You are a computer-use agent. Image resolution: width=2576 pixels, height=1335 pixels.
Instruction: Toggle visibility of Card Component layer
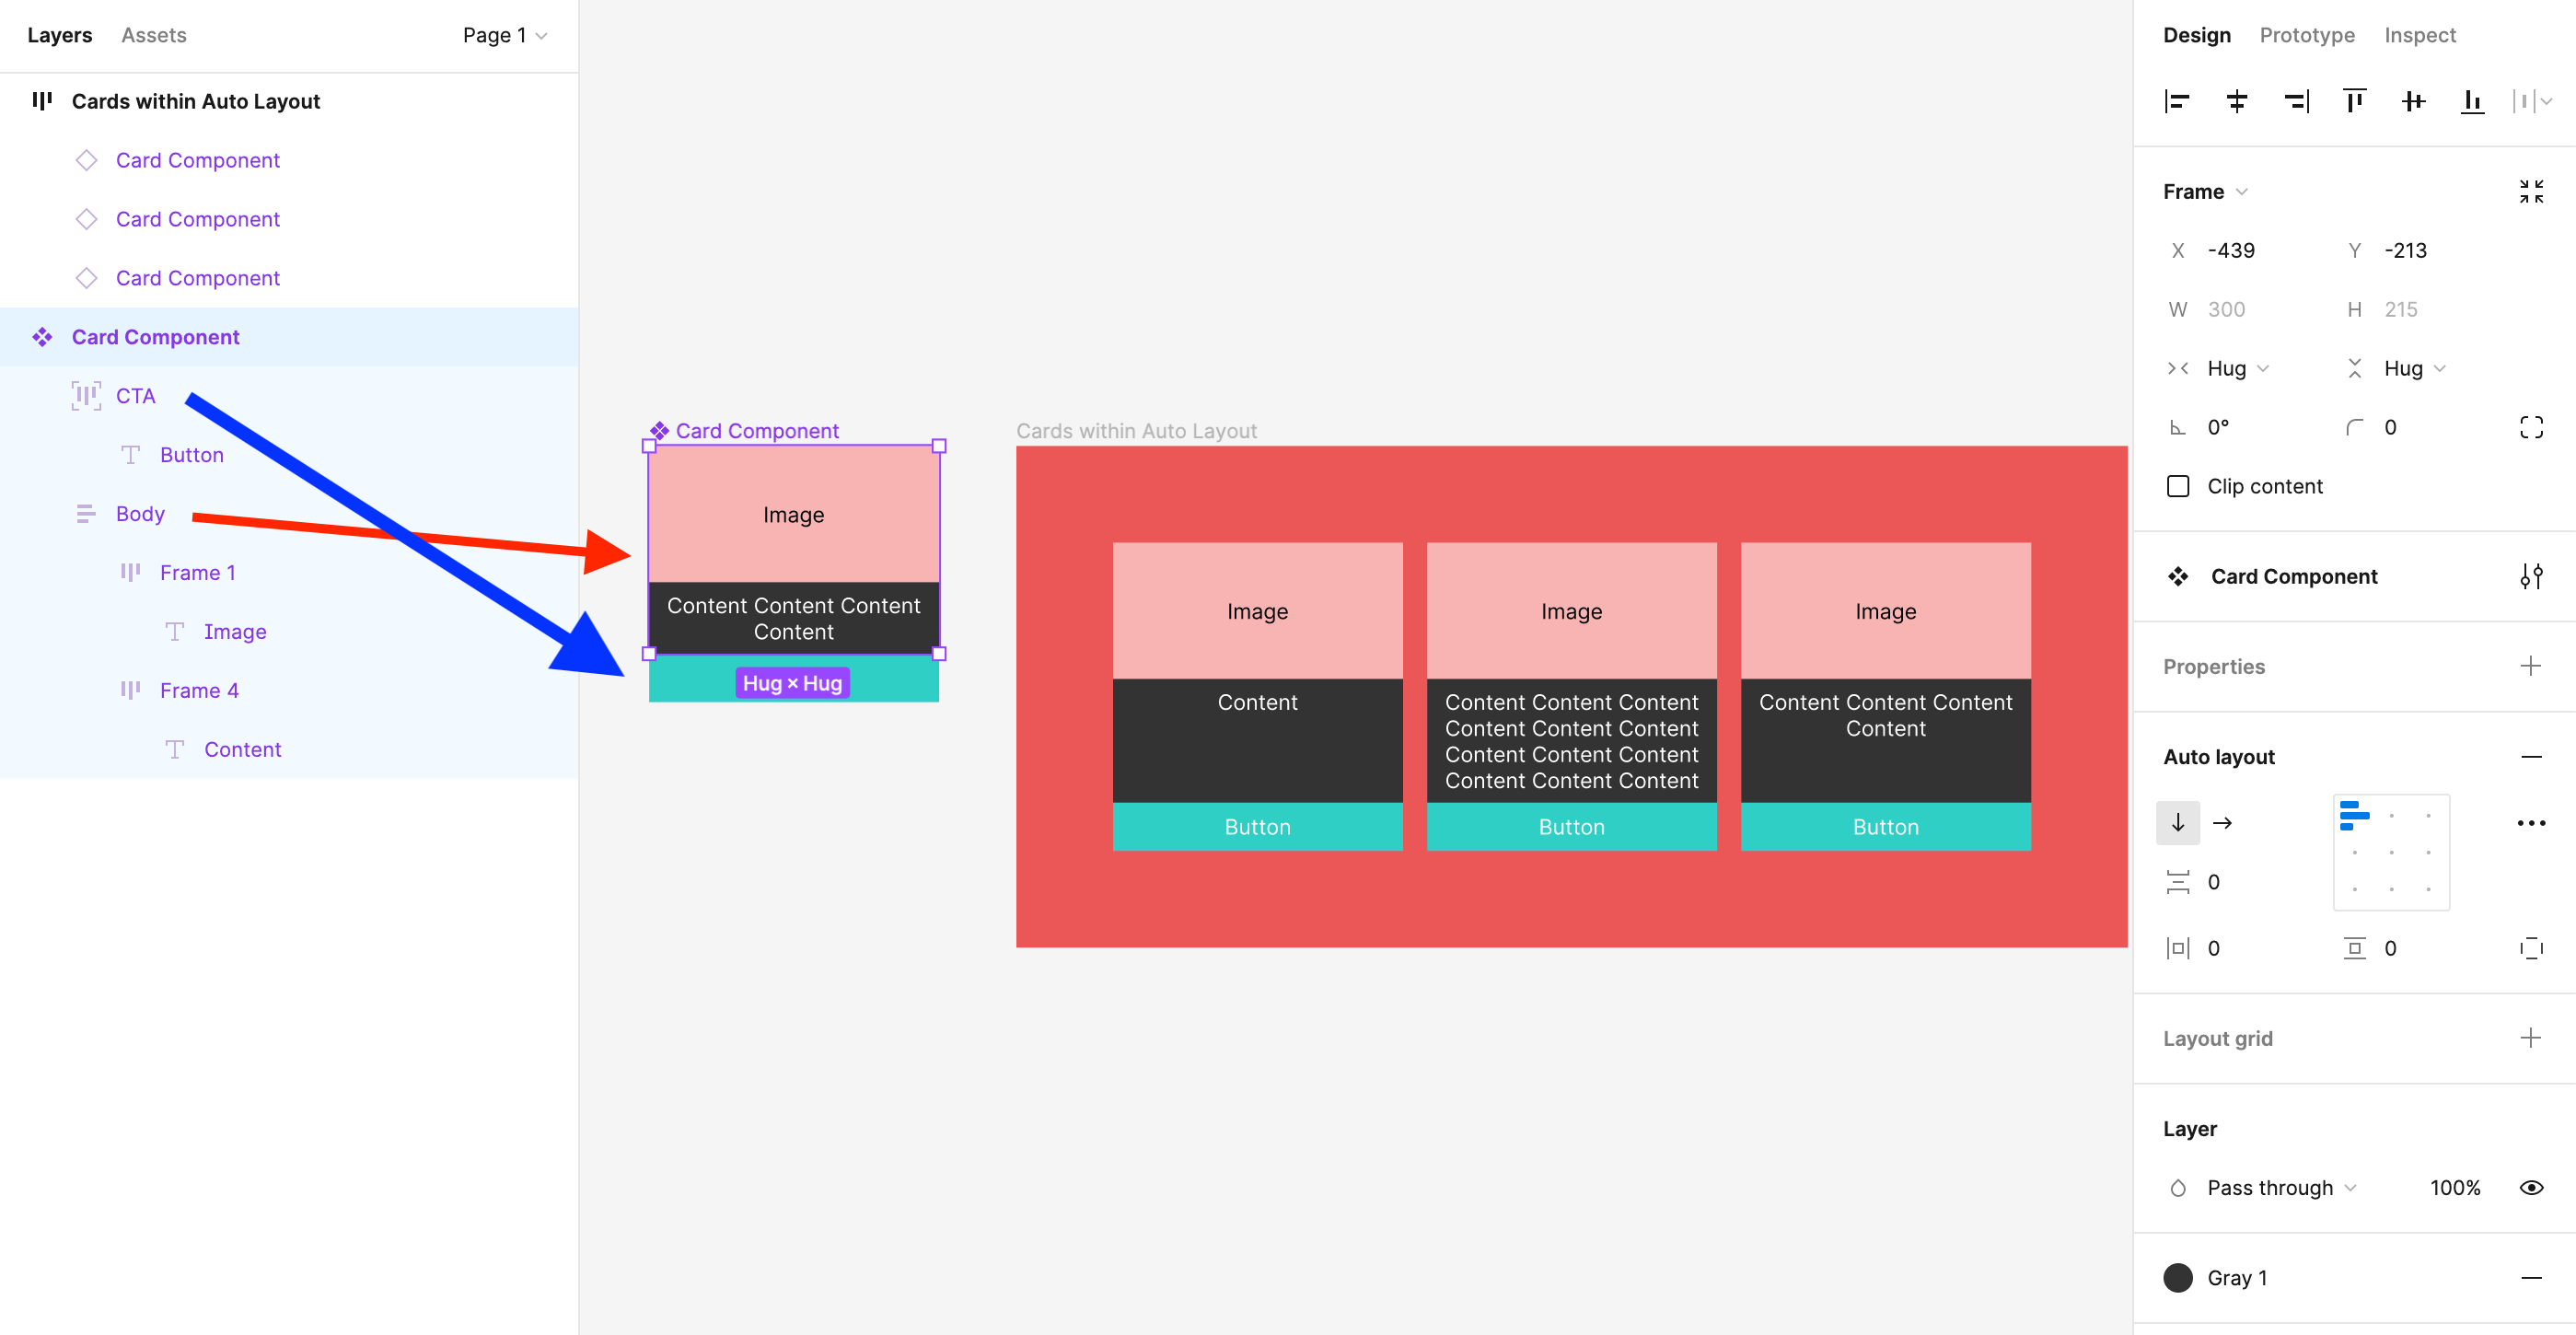point(545,335)
